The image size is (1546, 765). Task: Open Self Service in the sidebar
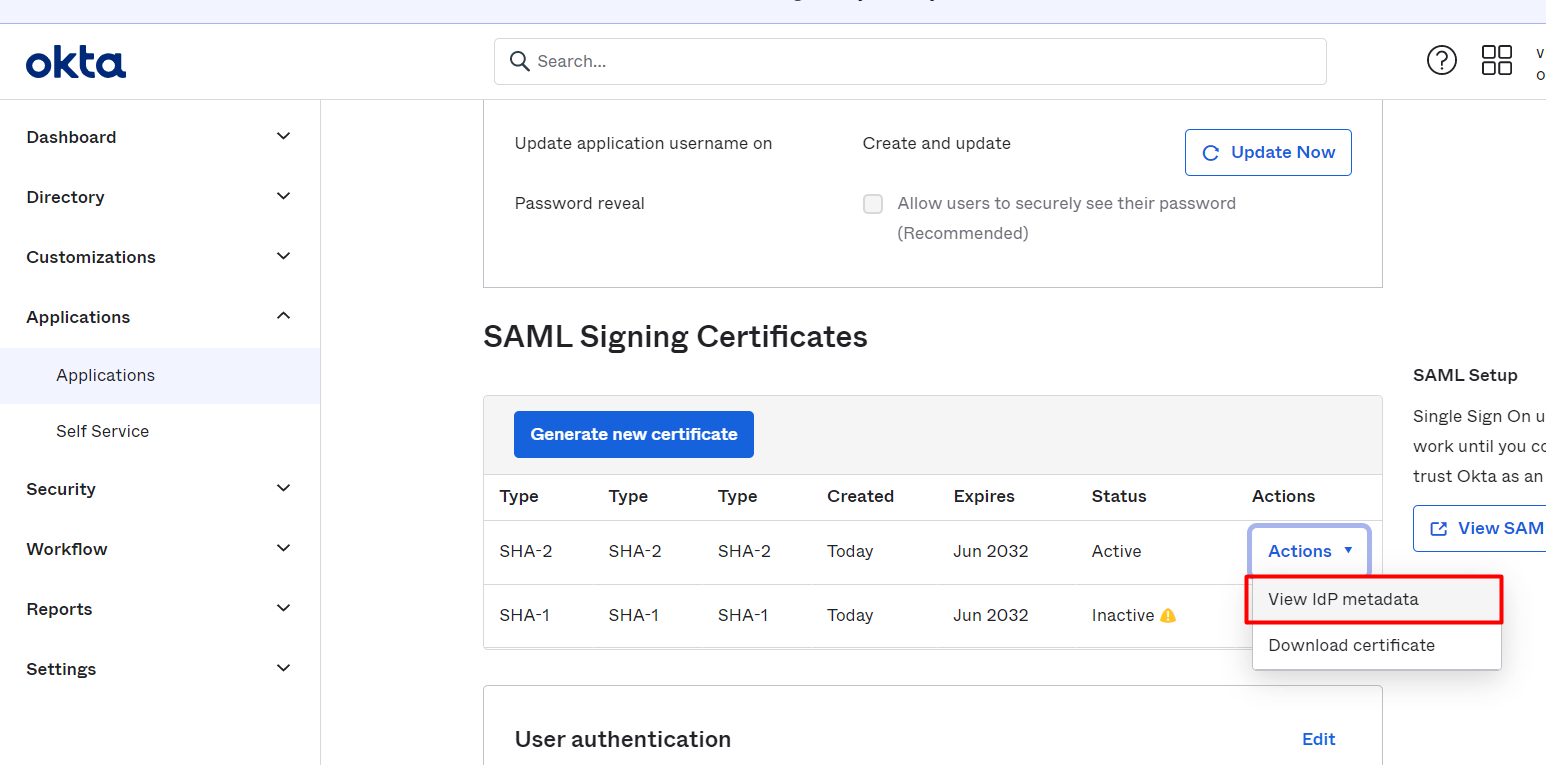(x=102, y=431)
